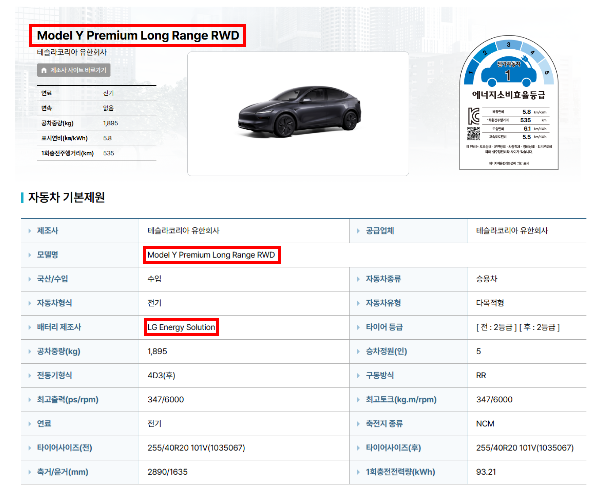Click the 2890/1635 value
The height and width of the screenshot is (504, 603).
click(x=167, y=472)
